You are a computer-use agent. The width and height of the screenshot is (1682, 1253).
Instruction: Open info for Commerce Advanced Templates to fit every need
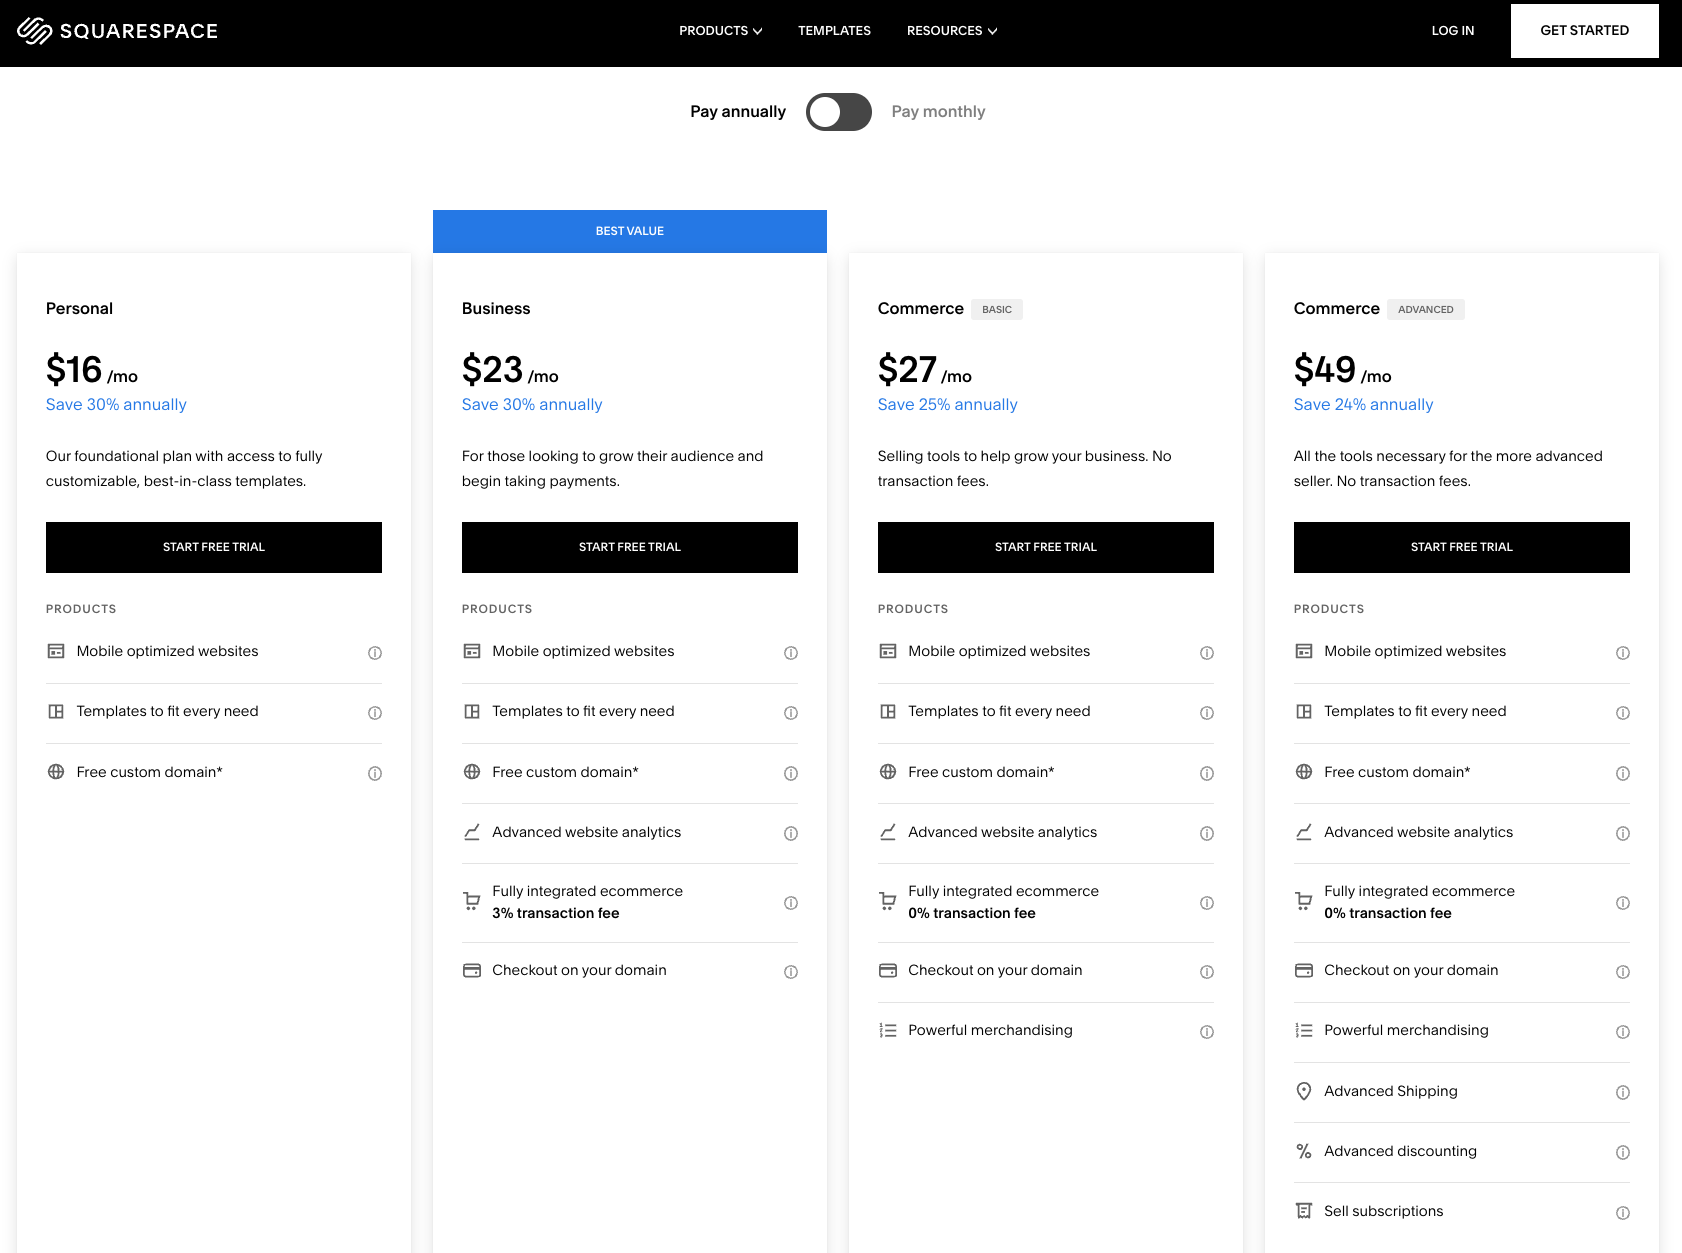pyautogui.click(x=1623, y=713)
